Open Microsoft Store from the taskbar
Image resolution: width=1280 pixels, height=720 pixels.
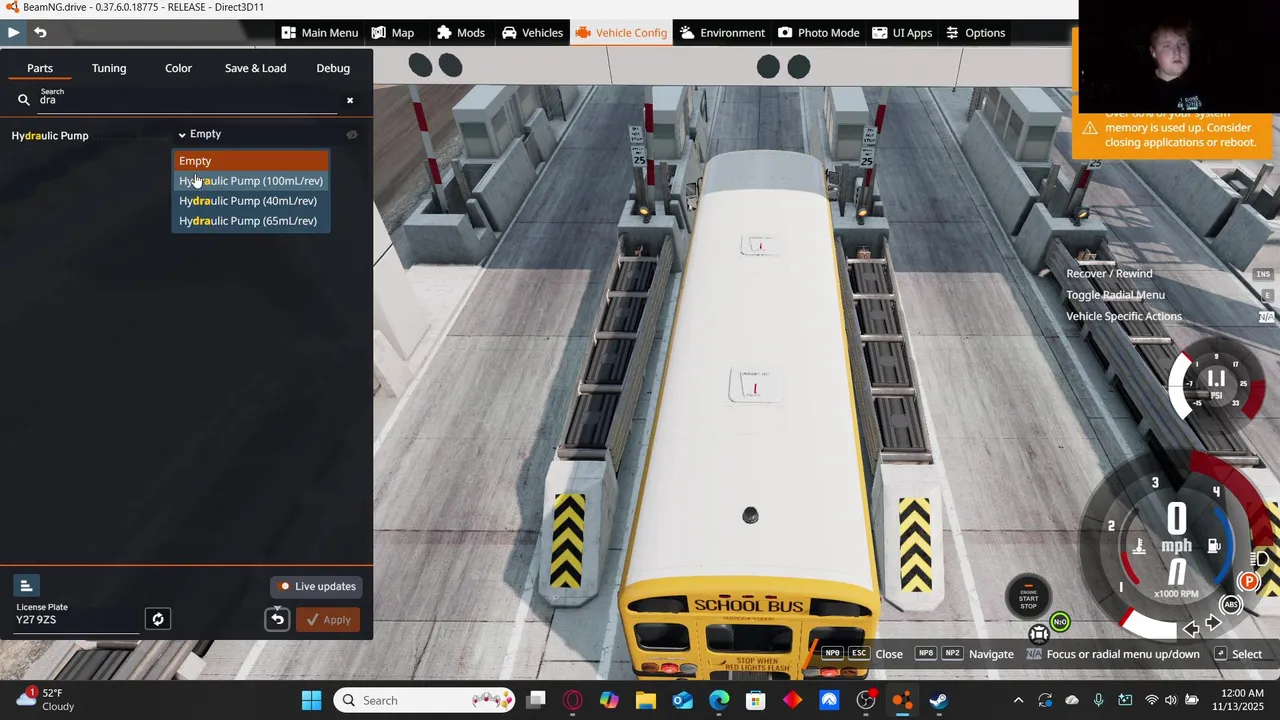756,700
